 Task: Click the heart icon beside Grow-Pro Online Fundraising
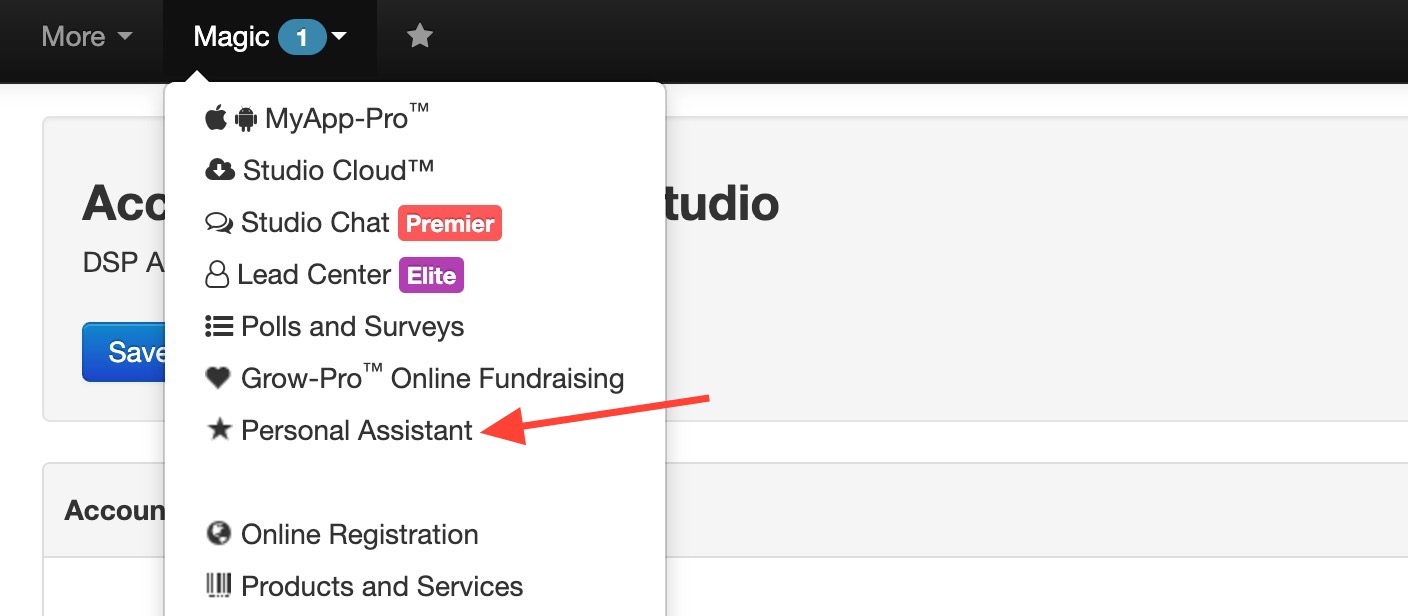point(218,378)
